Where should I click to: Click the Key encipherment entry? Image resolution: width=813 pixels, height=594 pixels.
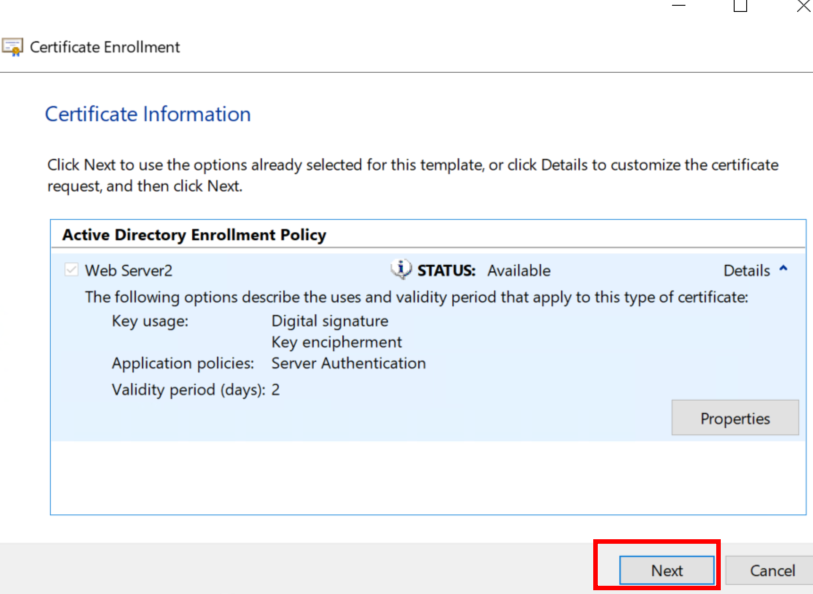336,342
